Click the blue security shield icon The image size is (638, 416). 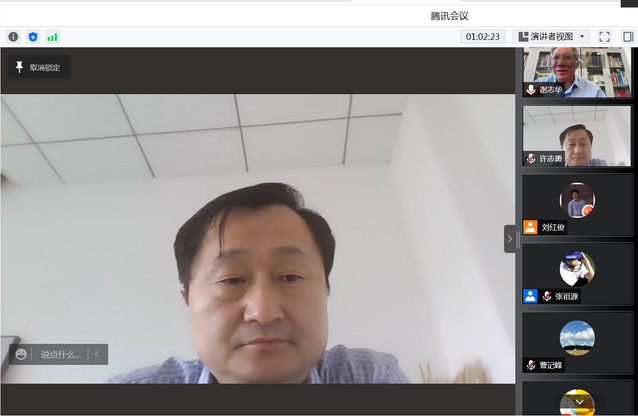point(33,37)
